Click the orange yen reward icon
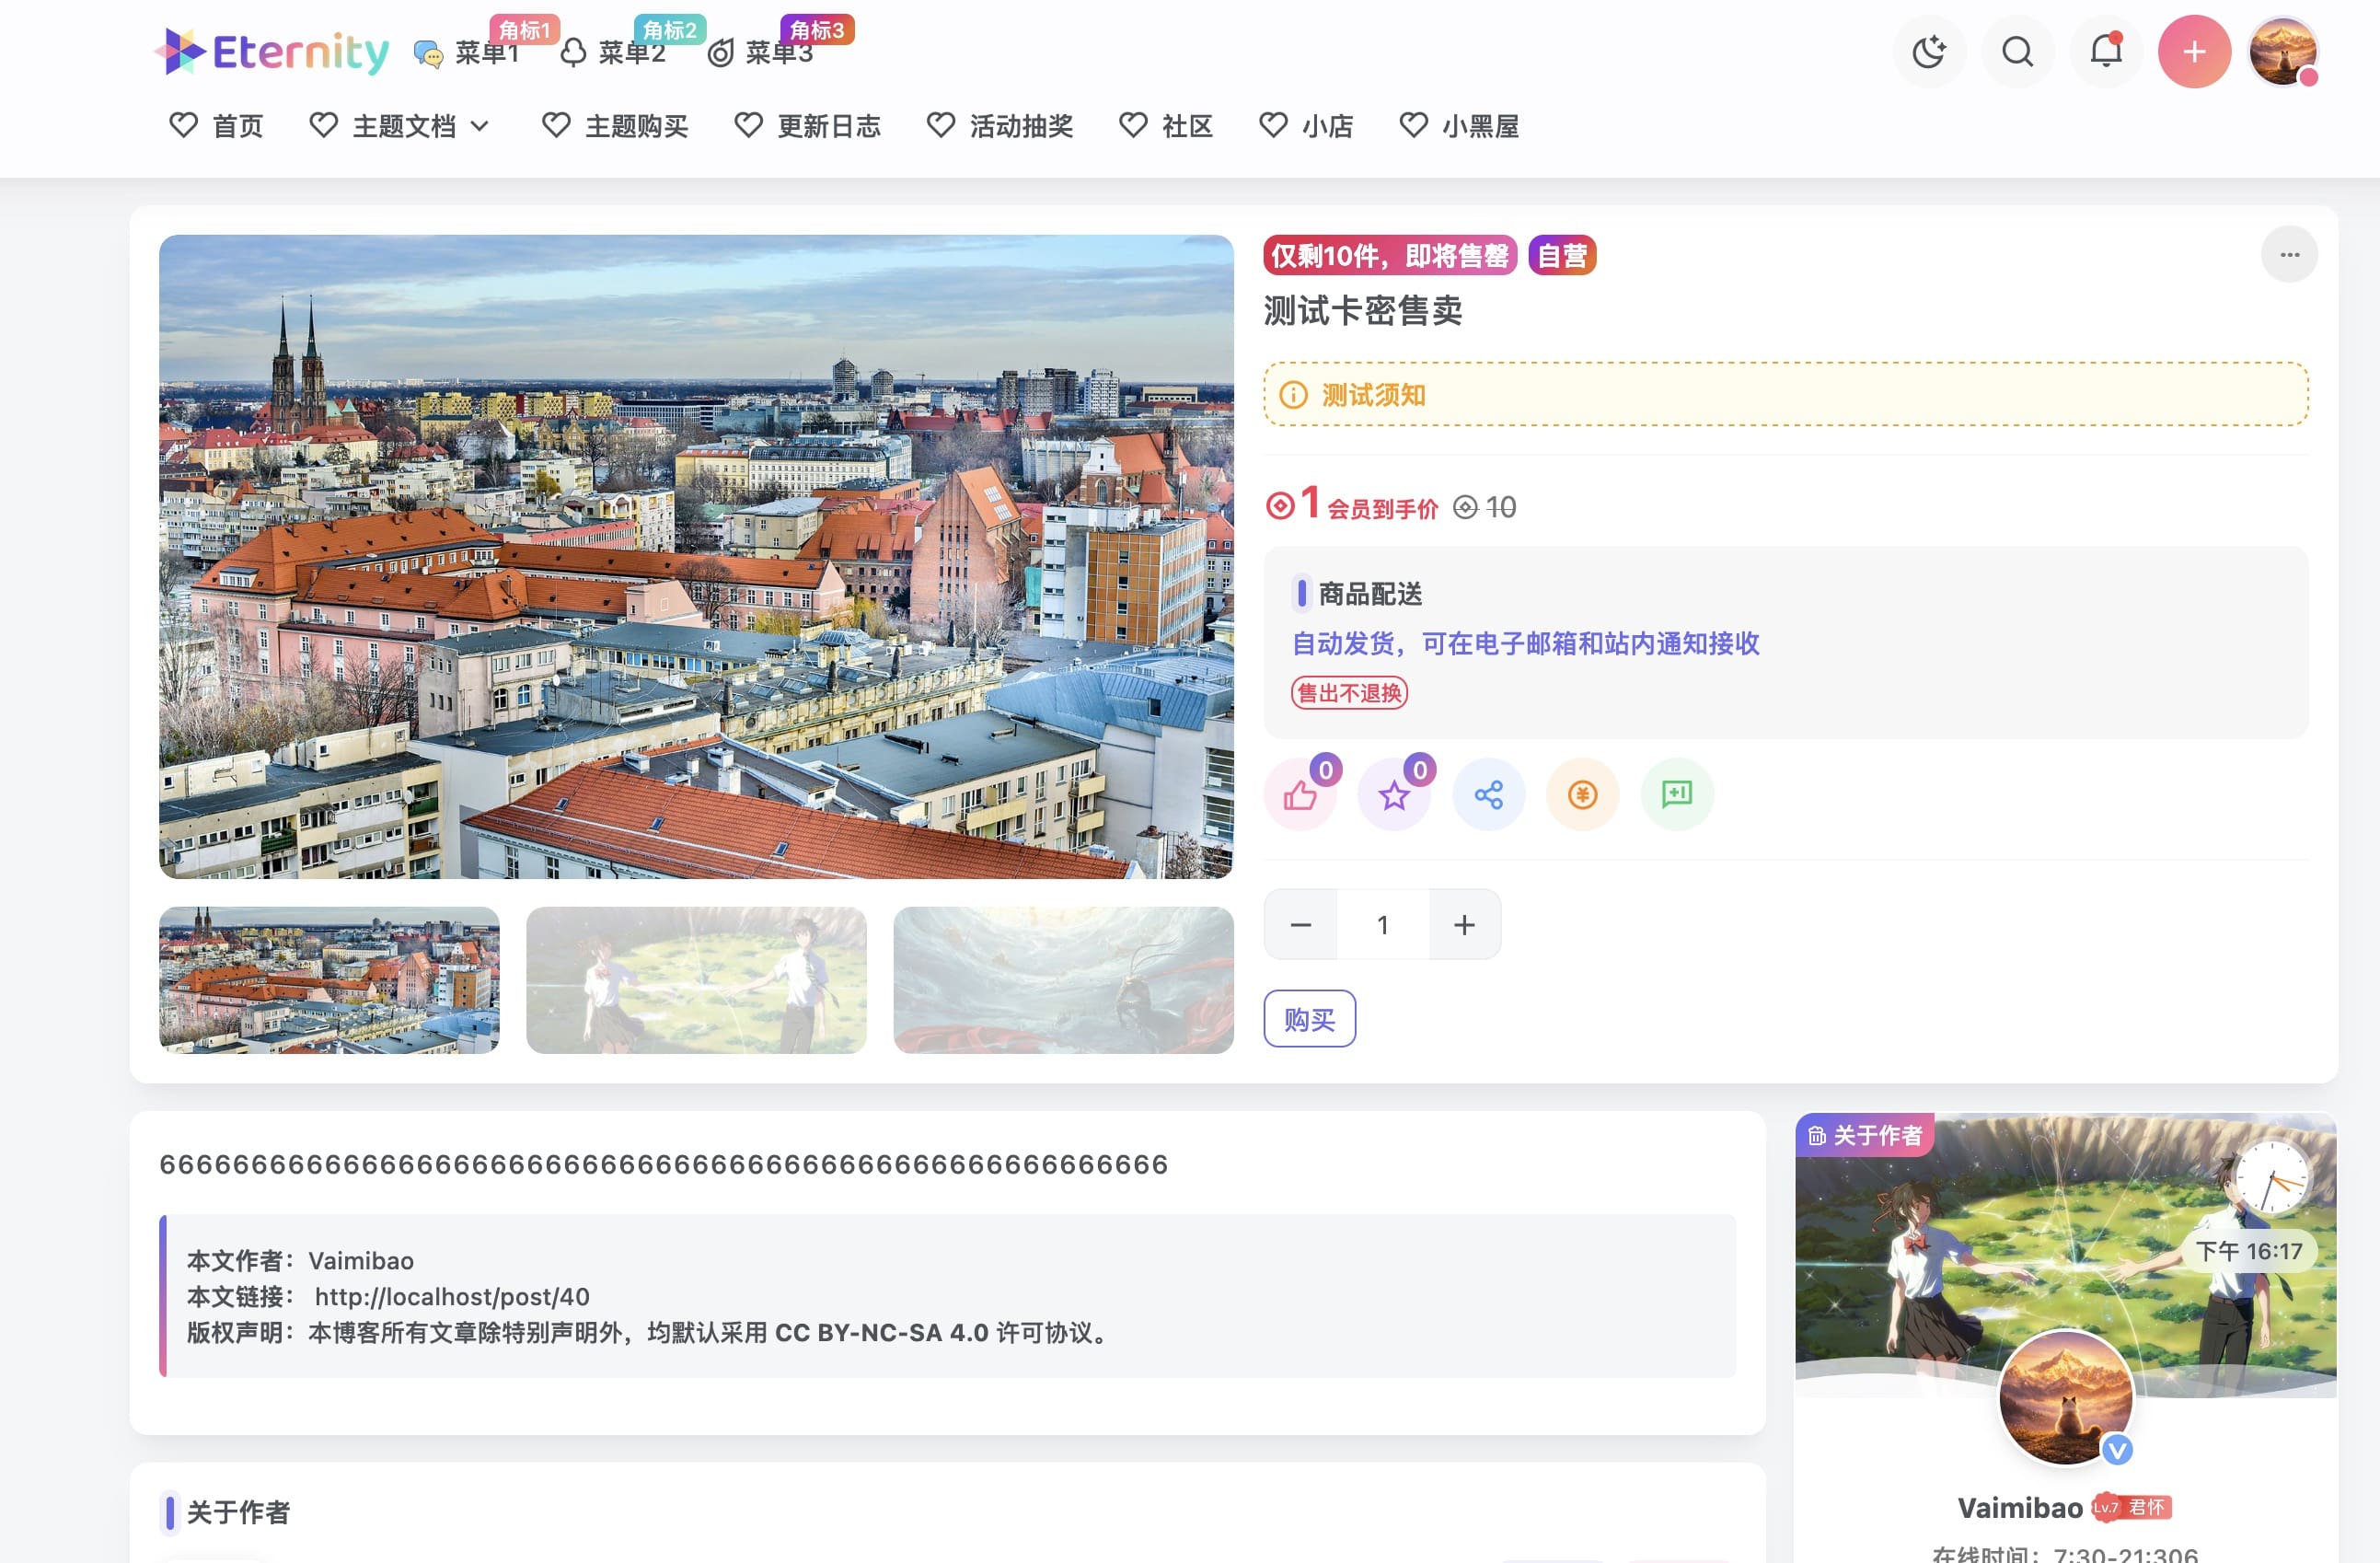2380x1563 pixels. pyautogui.click(x=1582, y=796)
